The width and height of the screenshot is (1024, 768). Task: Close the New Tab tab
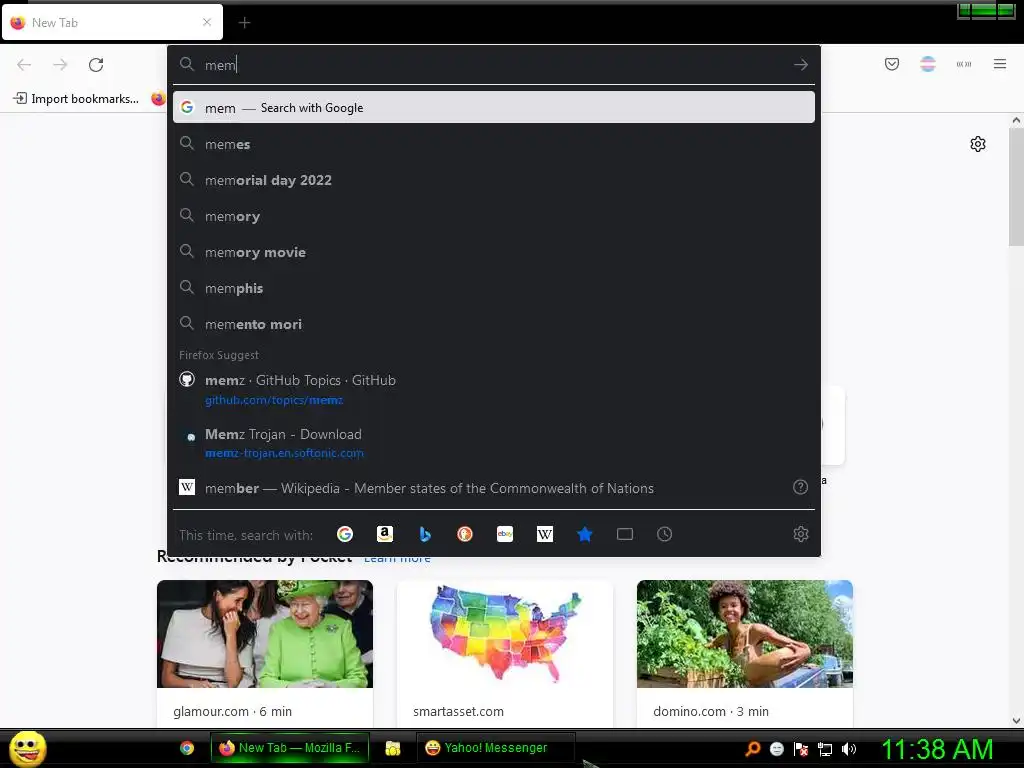point(206,22)
